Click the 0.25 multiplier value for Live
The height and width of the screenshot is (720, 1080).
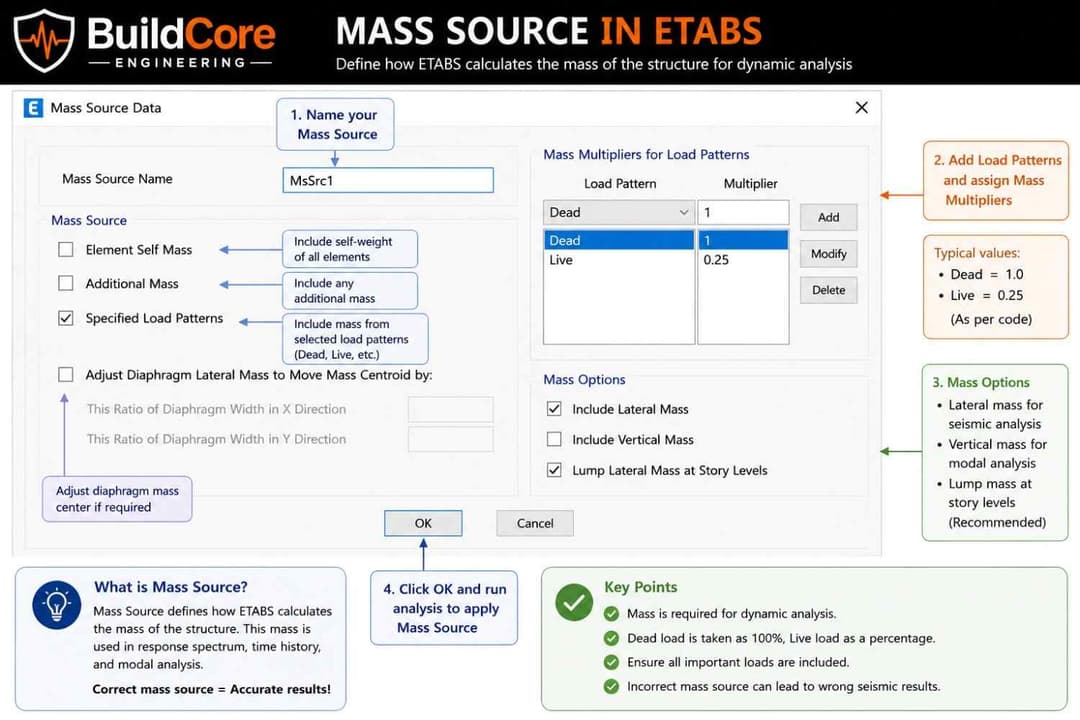point(716,260)
